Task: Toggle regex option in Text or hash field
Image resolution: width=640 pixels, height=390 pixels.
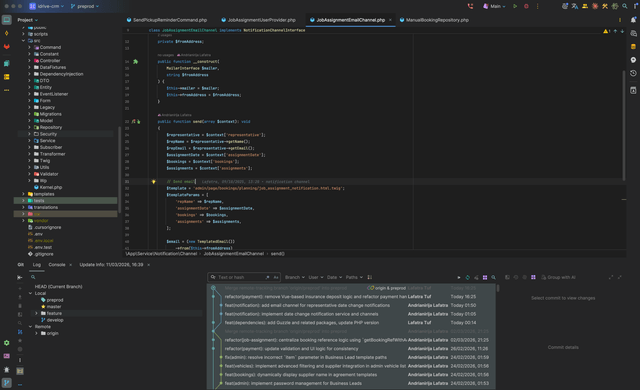Action: point(267,277)
